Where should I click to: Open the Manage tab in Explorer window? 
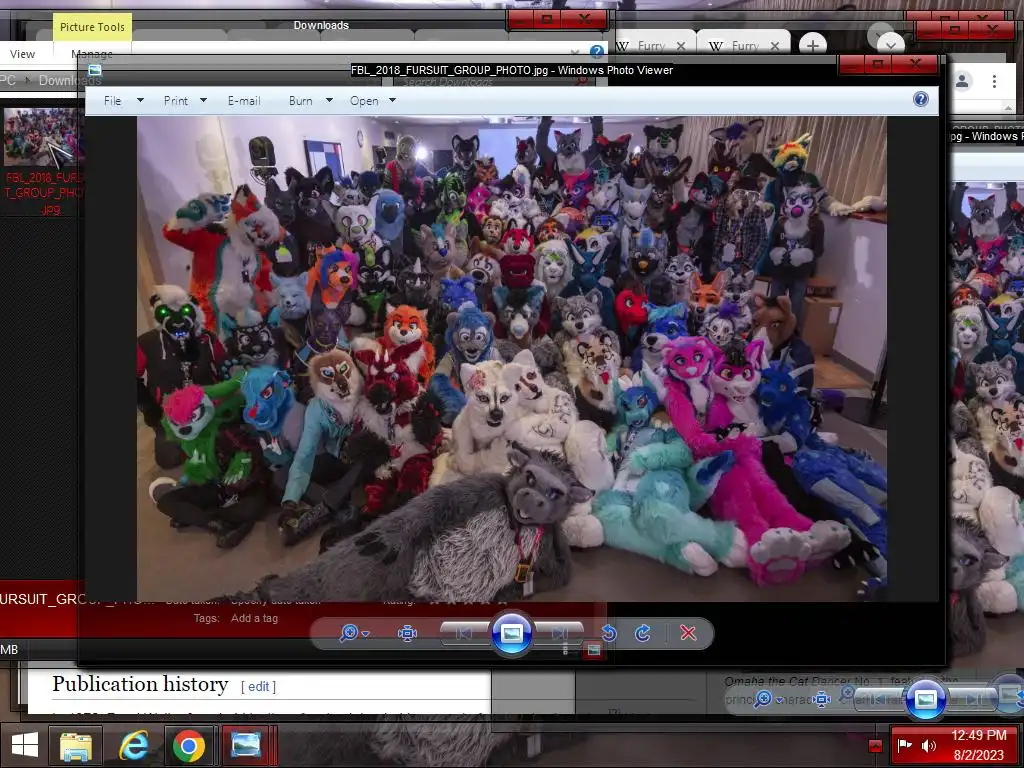click(x=91, y=54)
